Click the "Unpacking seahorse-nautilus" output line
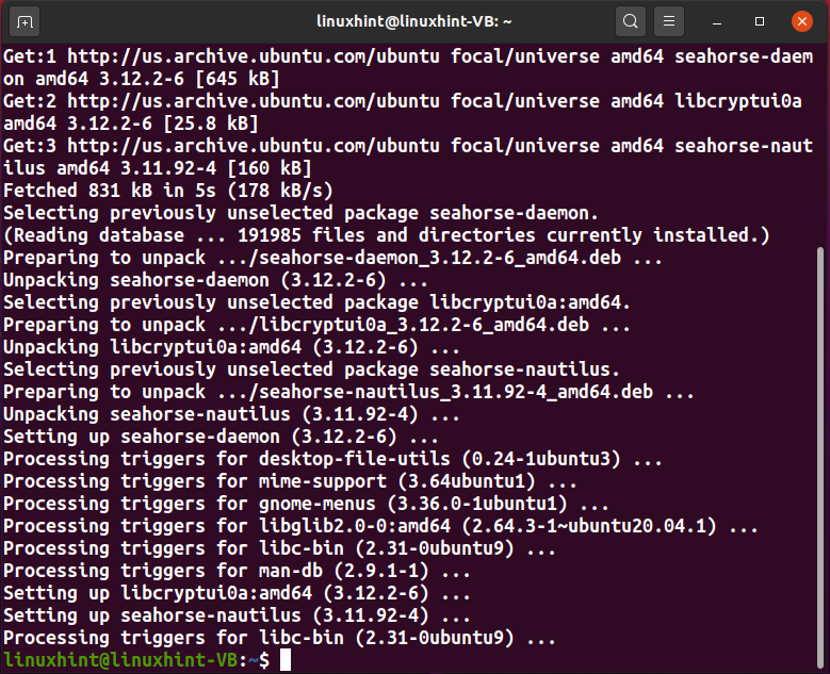 [231, 414]
